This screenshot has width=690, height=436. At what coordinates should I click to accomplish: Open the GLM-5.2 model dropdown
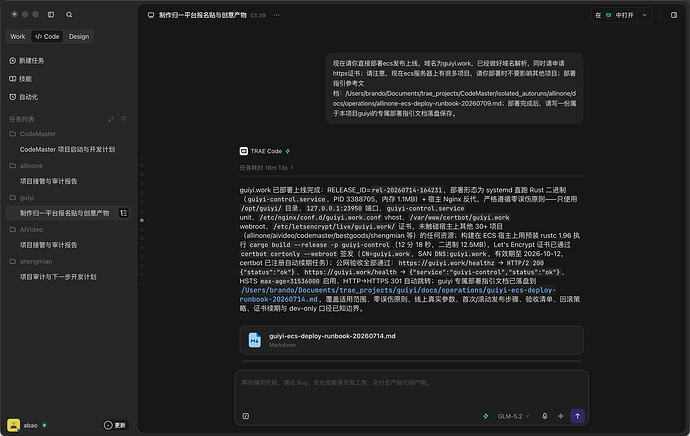pos(513,416)
